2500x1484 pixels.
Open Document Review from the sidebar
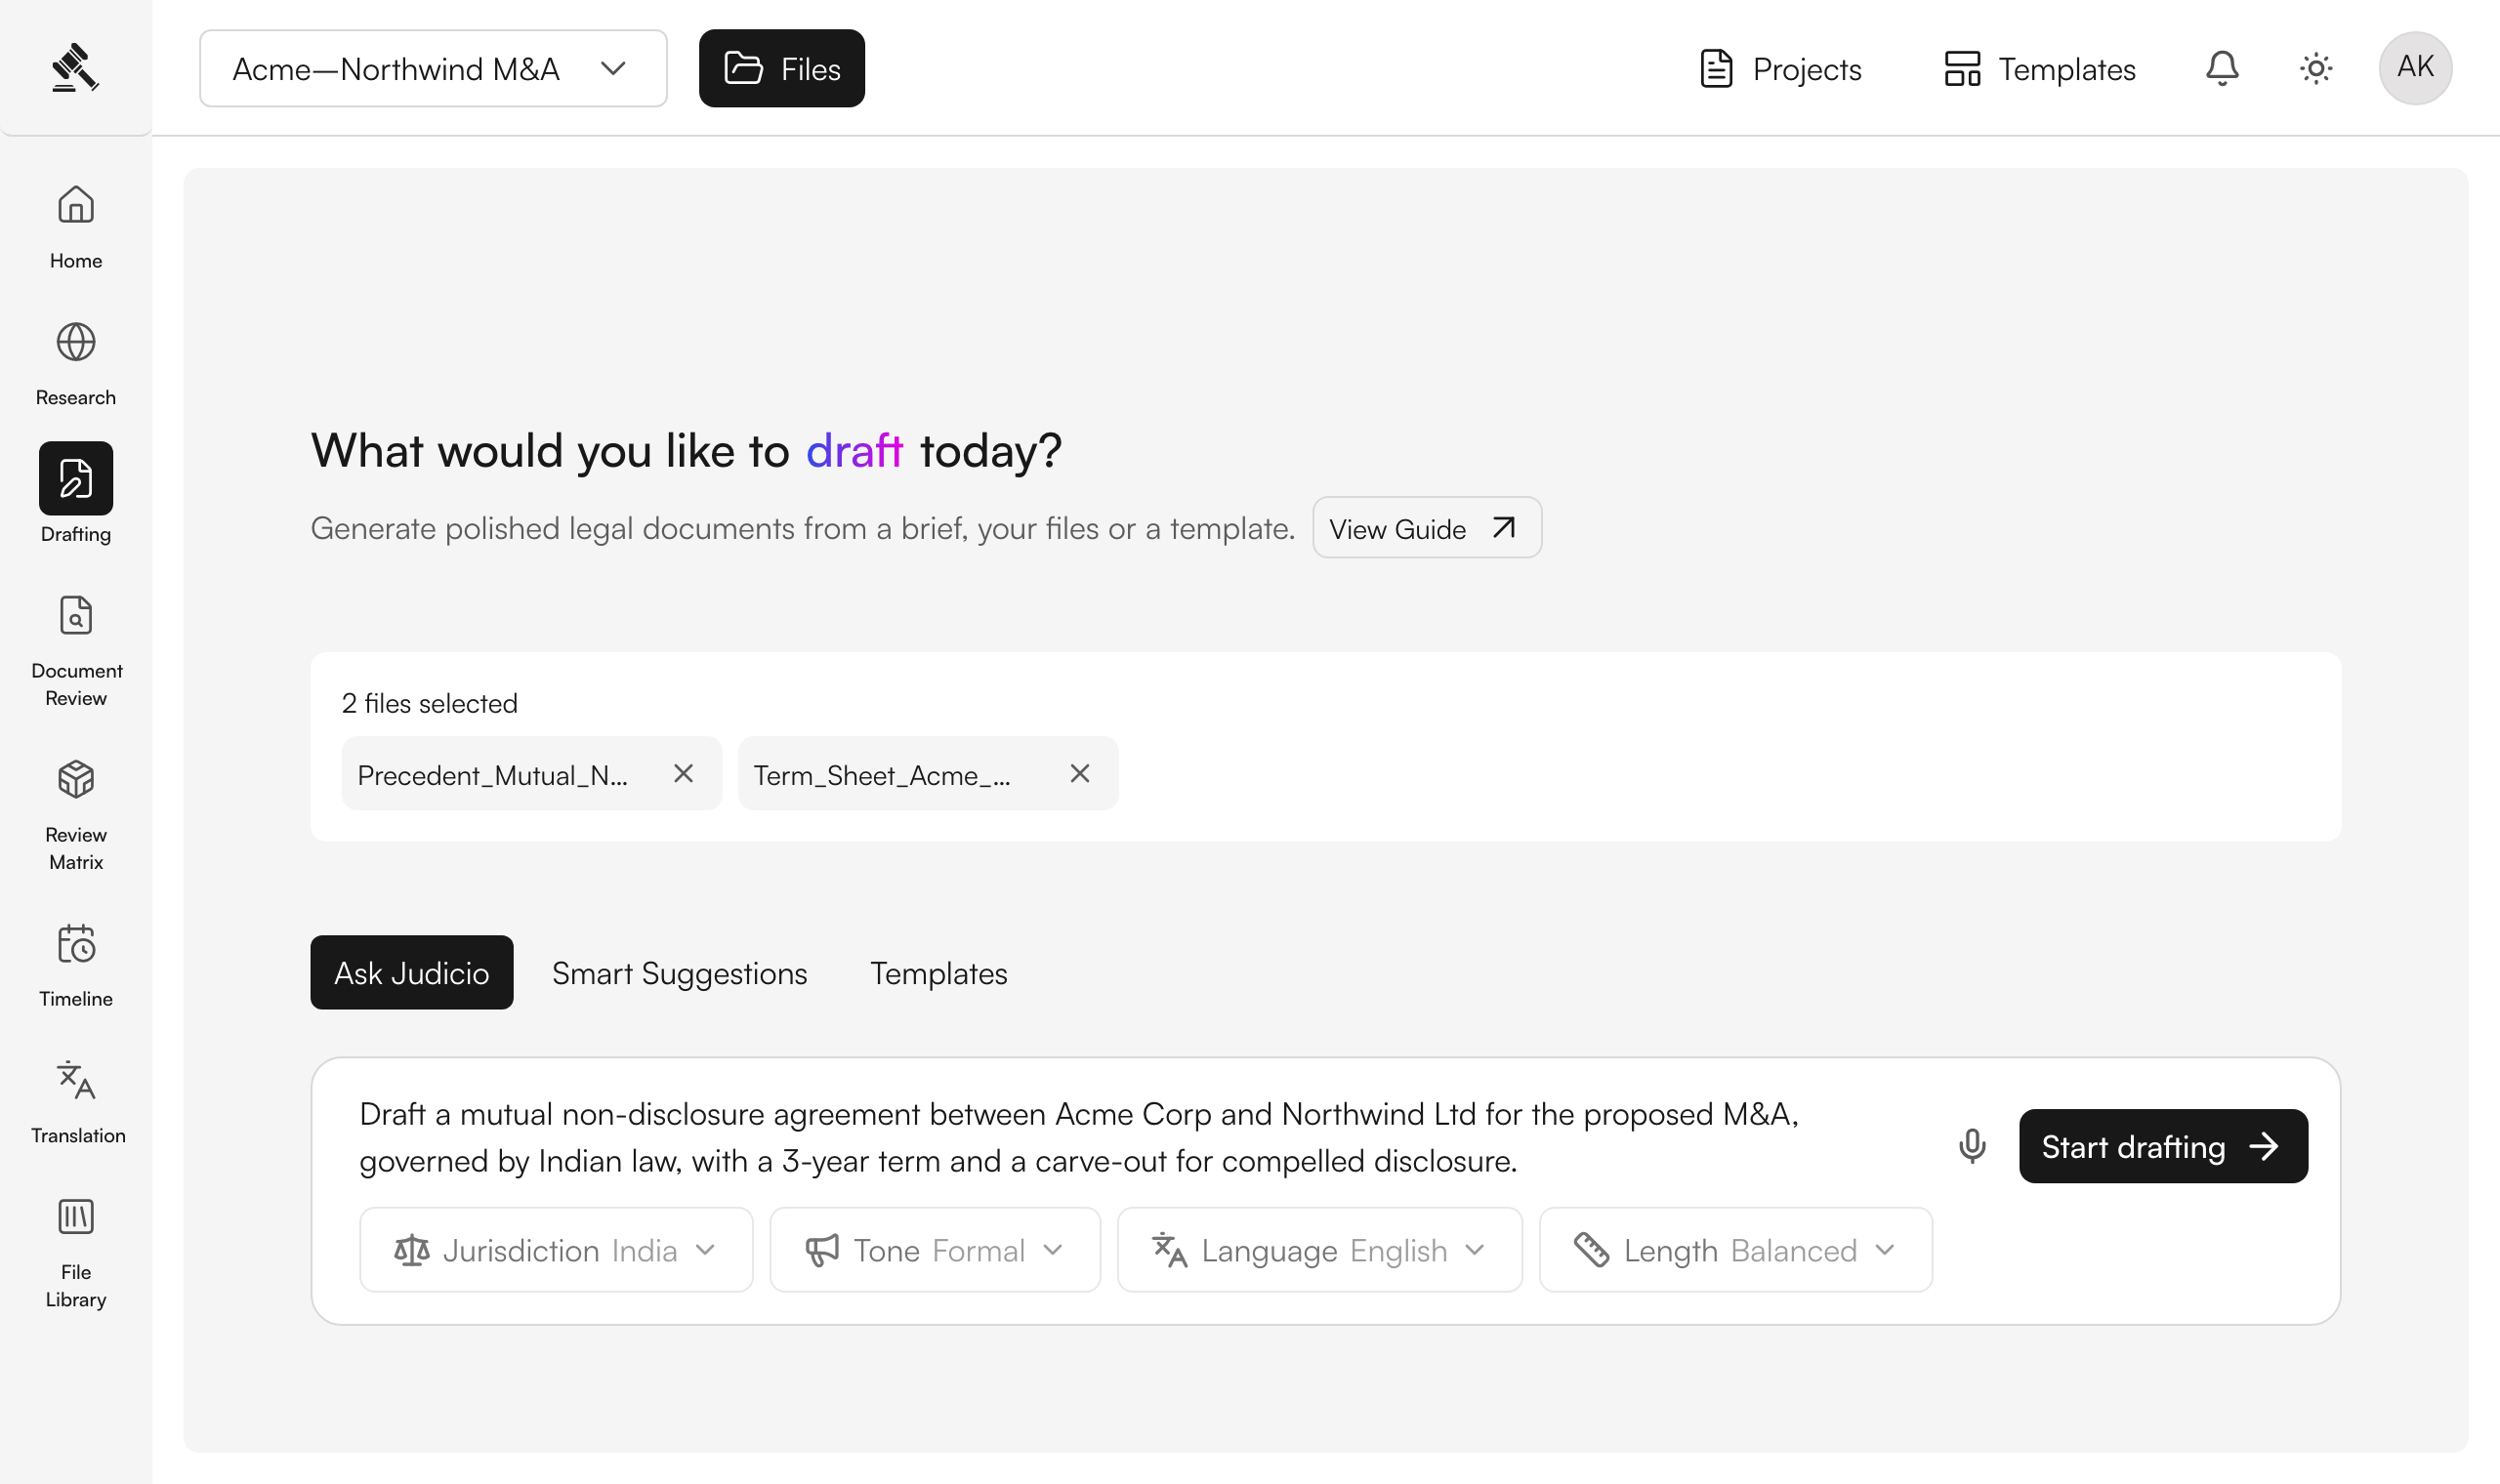(x=76, y=616)
